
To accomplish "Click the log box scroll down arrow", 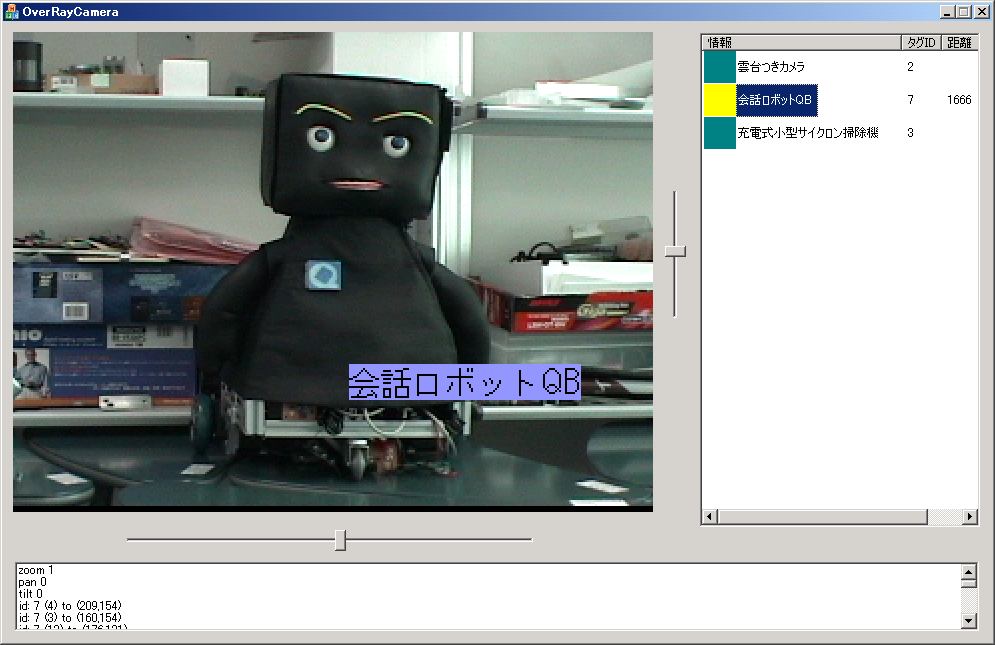I will tap(969, 621).
